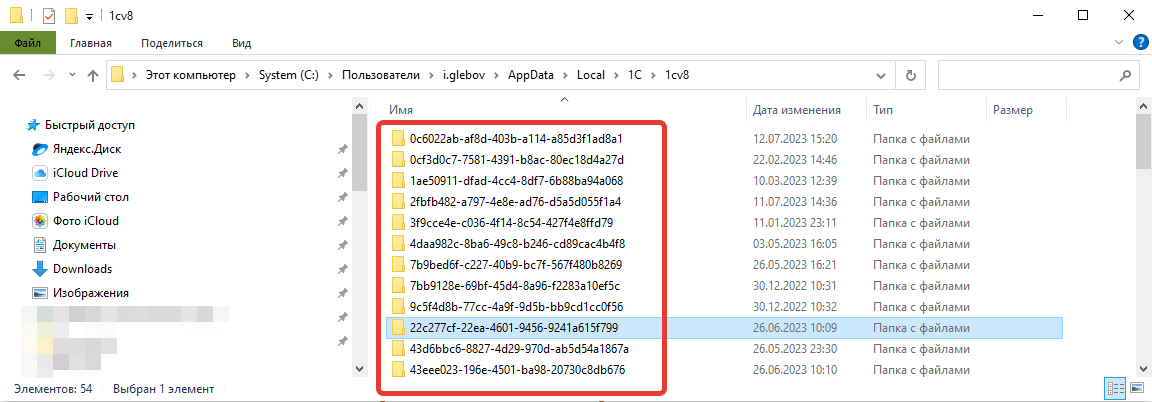Click the Back navigation arrow

[x=20, y=75]
